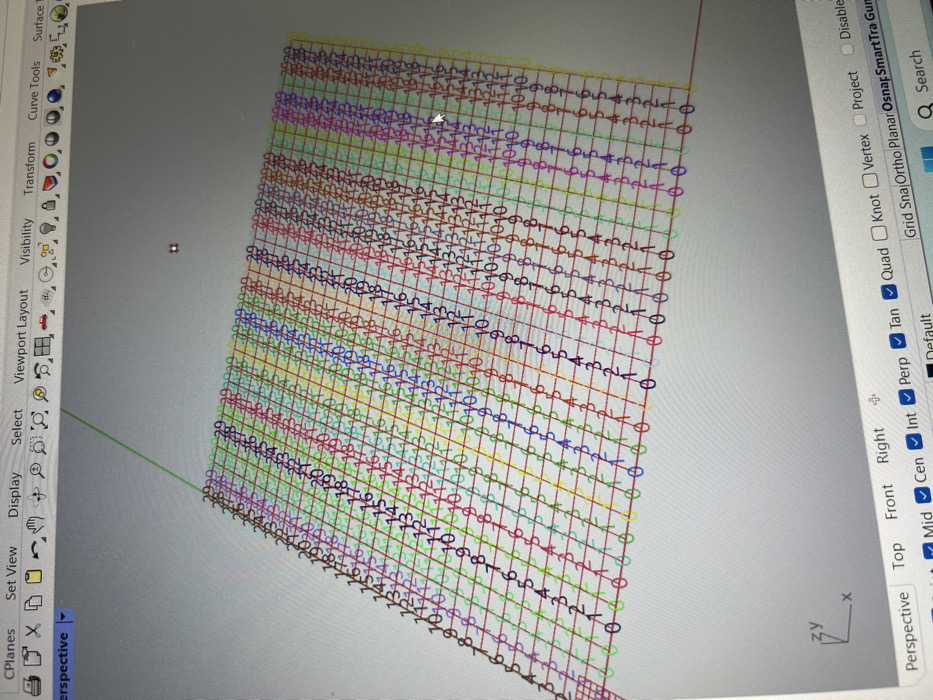This screenshot has width=933, height=700.
Task: Click the Shaded viewport sphere icon
Action: (x=52, y=117)
